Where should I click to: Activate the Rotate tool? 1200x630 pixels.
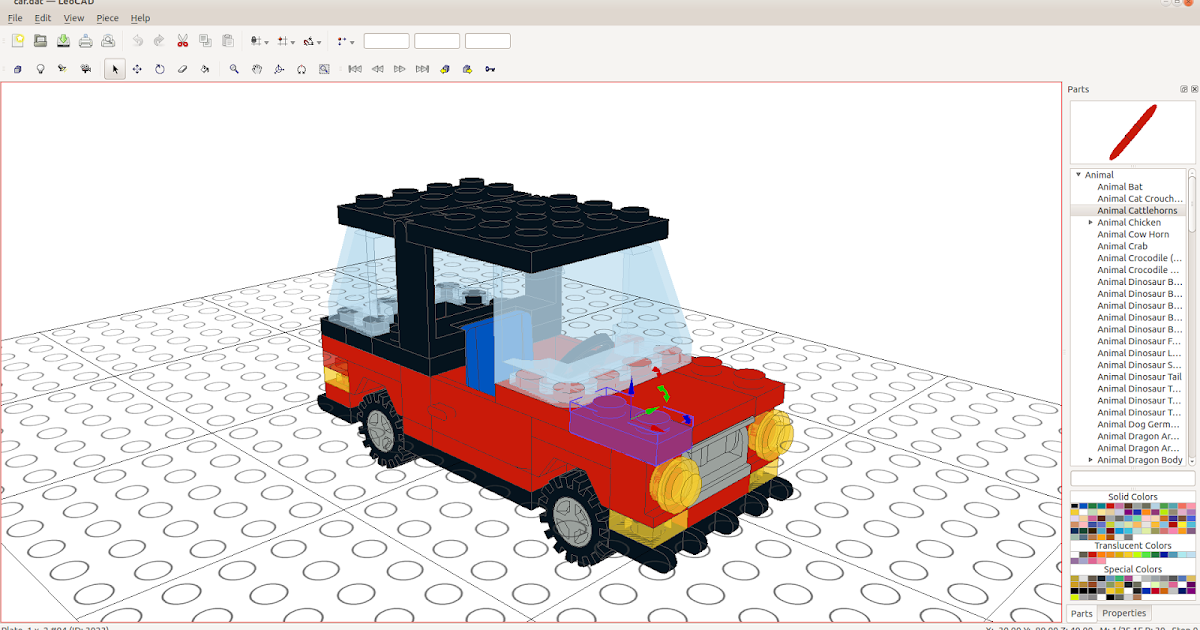[160, 69]
